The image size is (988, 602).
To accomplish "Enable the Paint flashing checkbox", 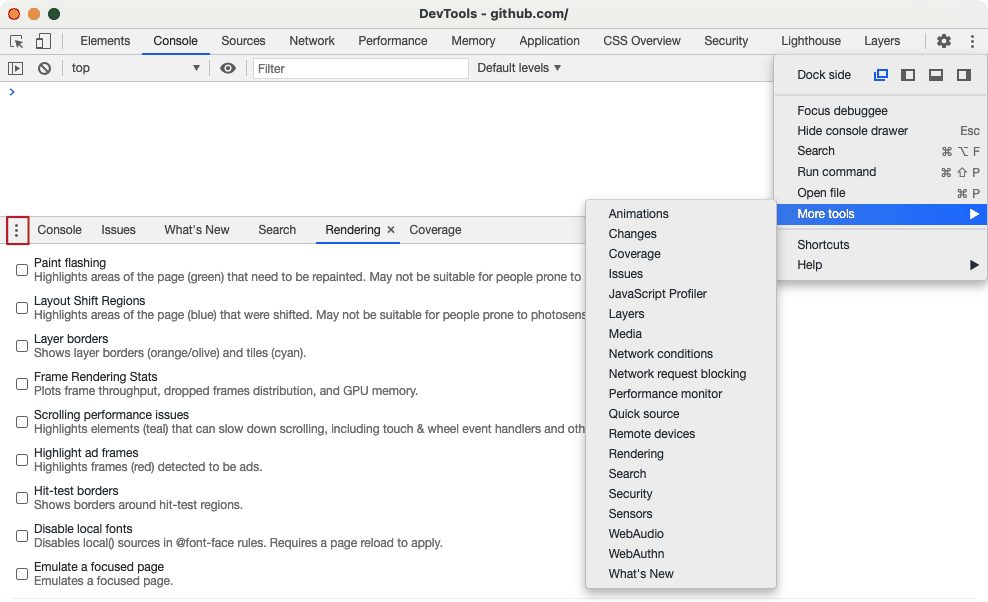I will pos(22,270).
